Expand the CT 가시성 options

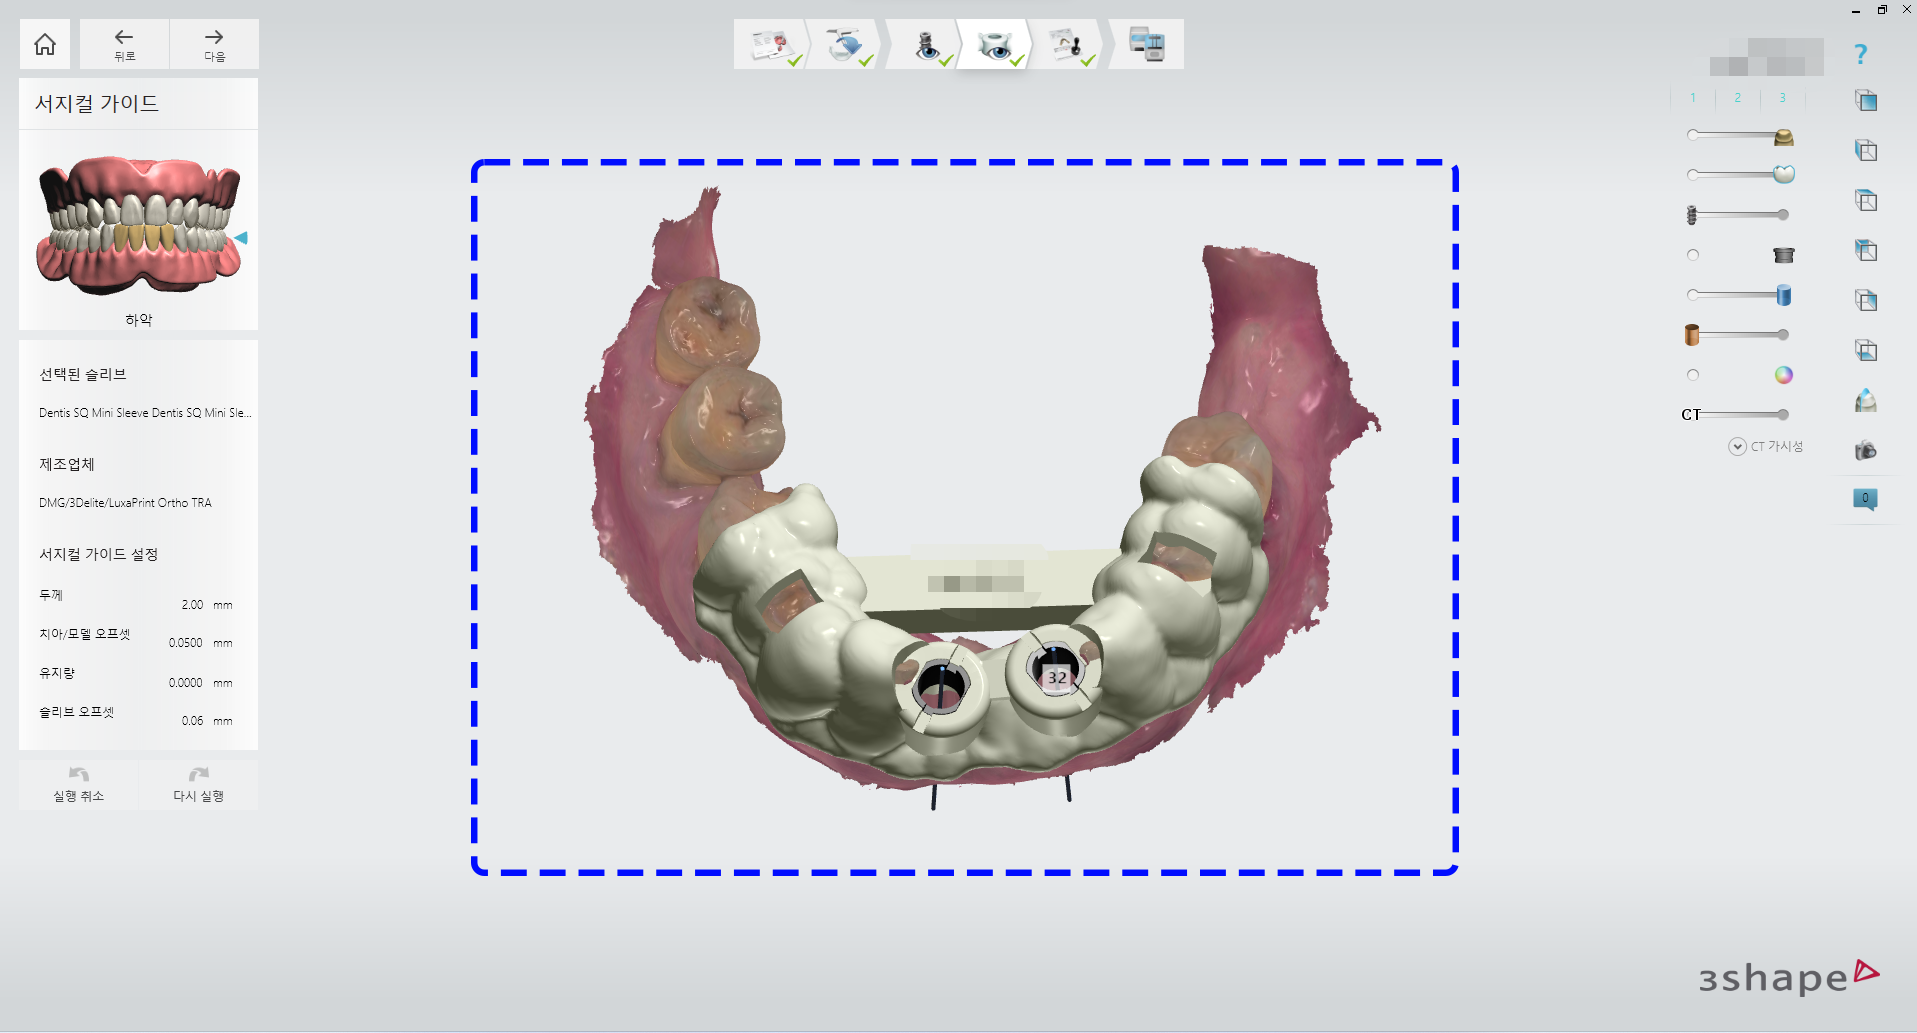pos(1738,447)
